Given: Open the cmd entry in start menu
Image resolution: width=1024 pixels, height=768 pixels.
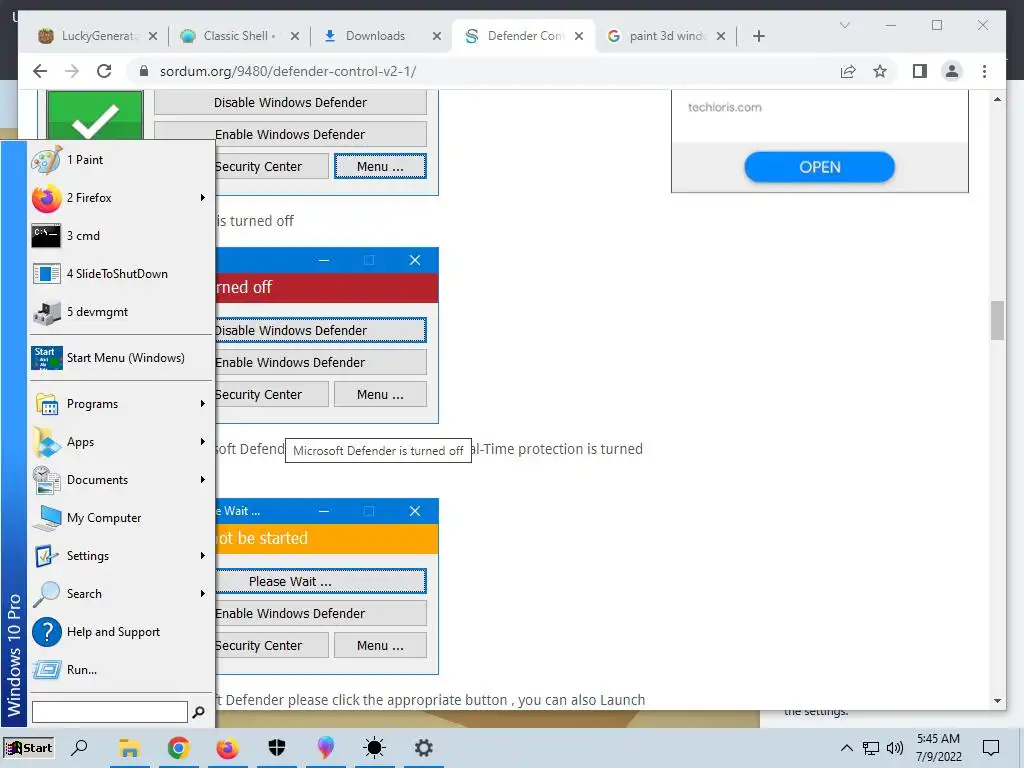Looking at the screenshot, I should tap(121, 236).
